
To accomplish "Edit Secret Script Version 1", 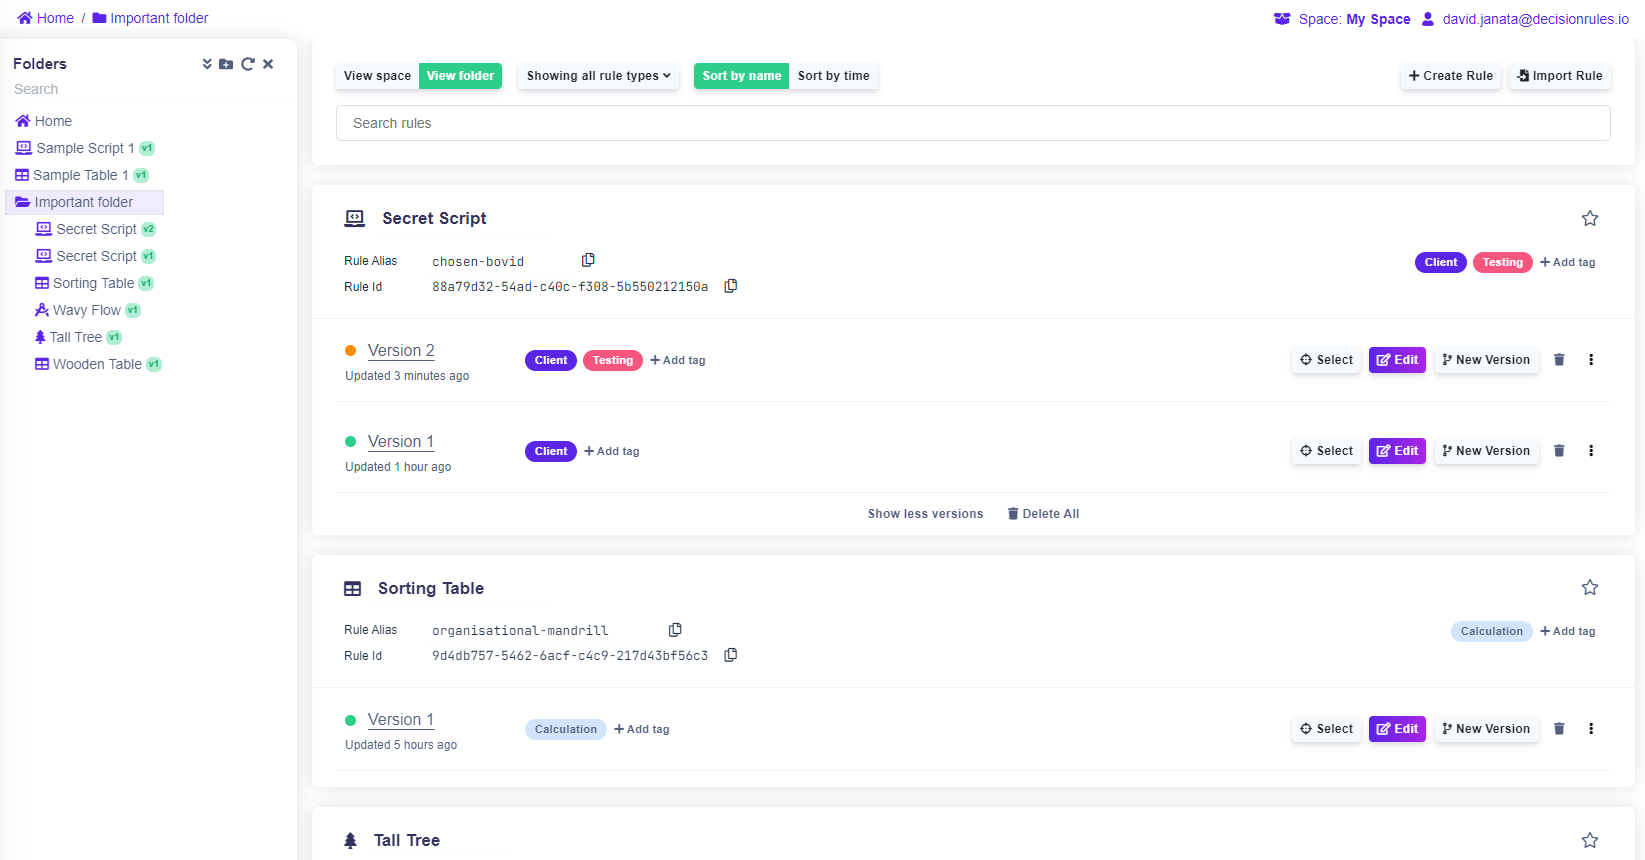I will click(x=1397, y=451).
